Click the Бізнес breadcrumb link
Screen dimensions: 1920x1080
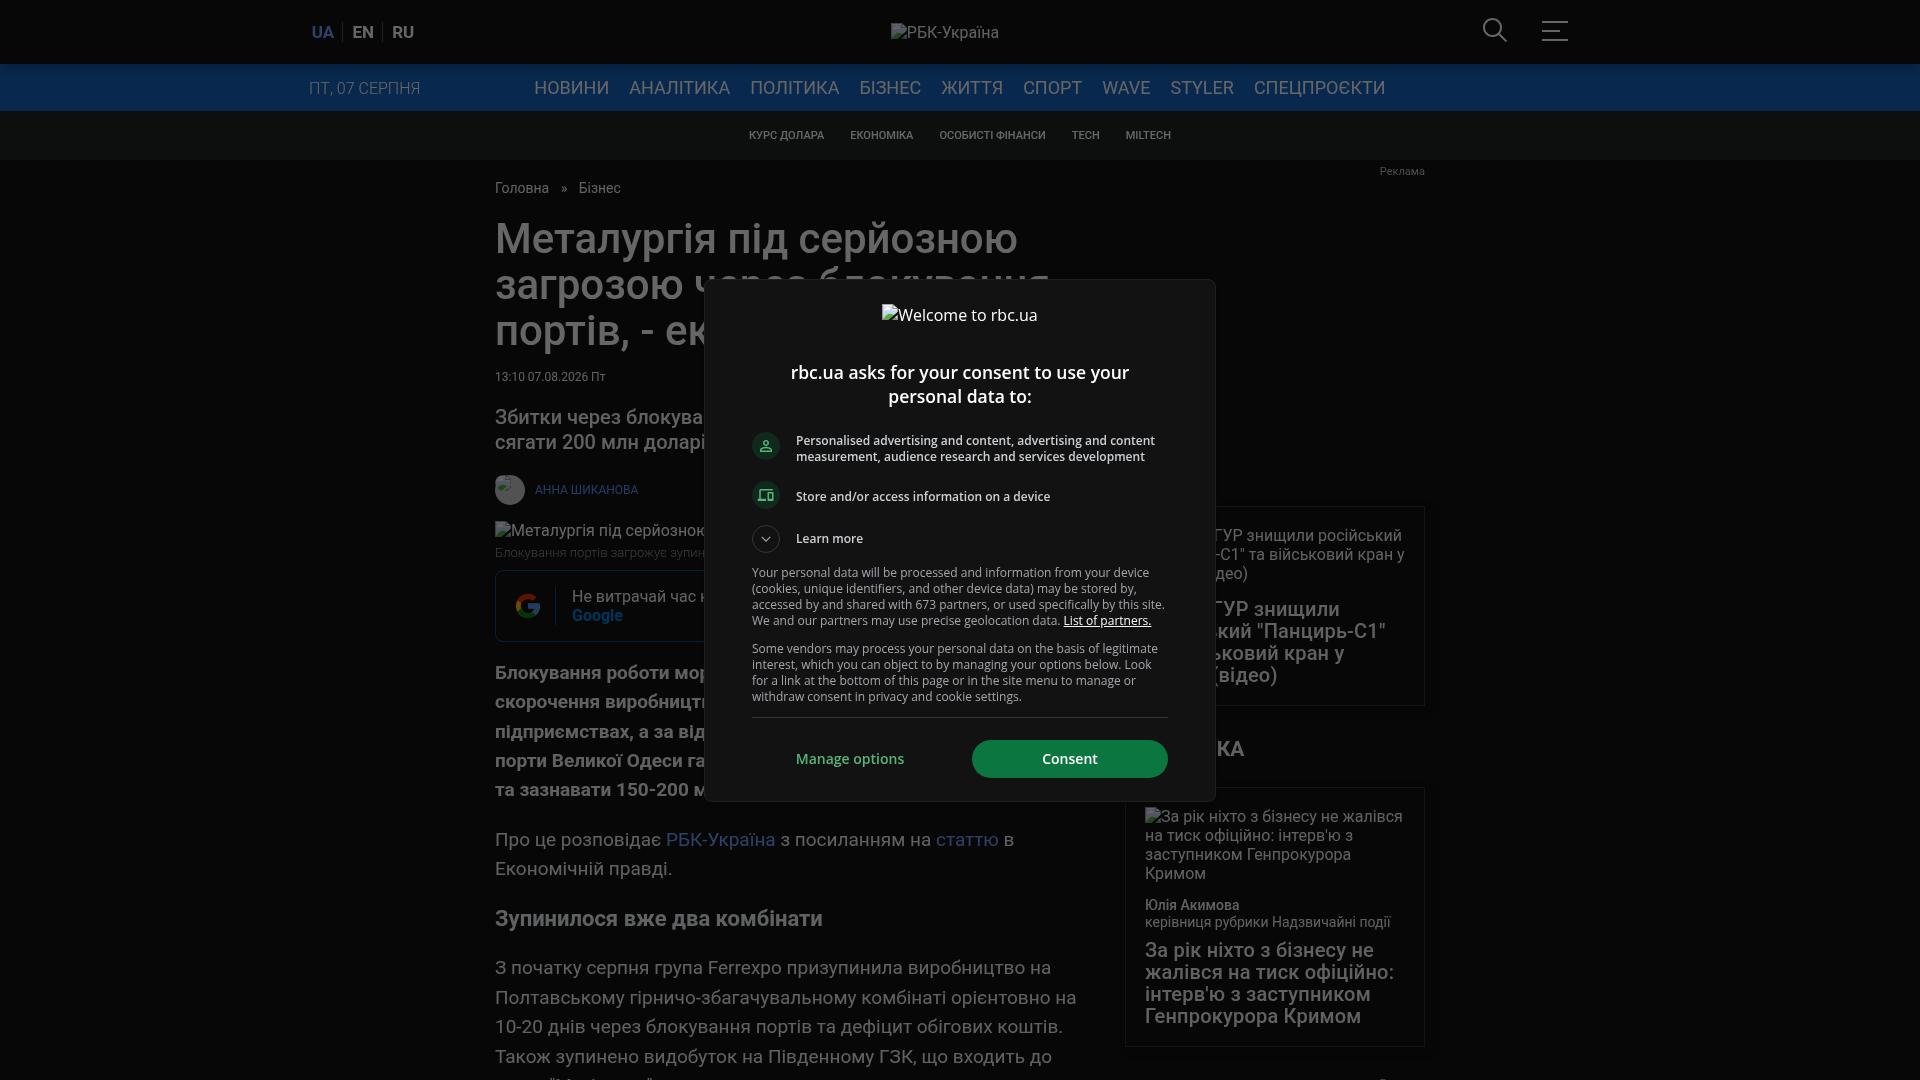coord(599,188)
